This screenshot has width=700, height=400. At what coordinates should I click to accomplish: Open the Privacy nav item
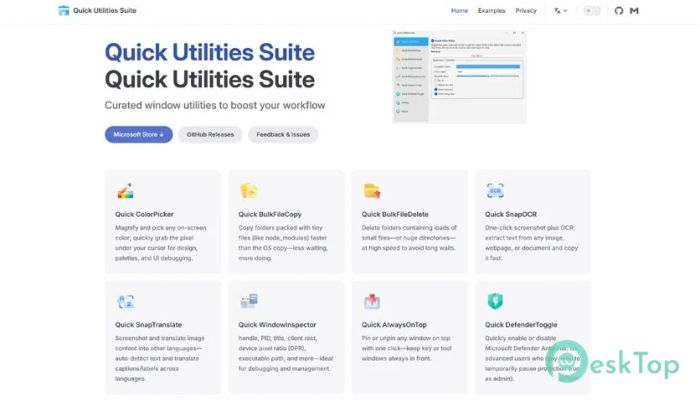tap(526, 11)
